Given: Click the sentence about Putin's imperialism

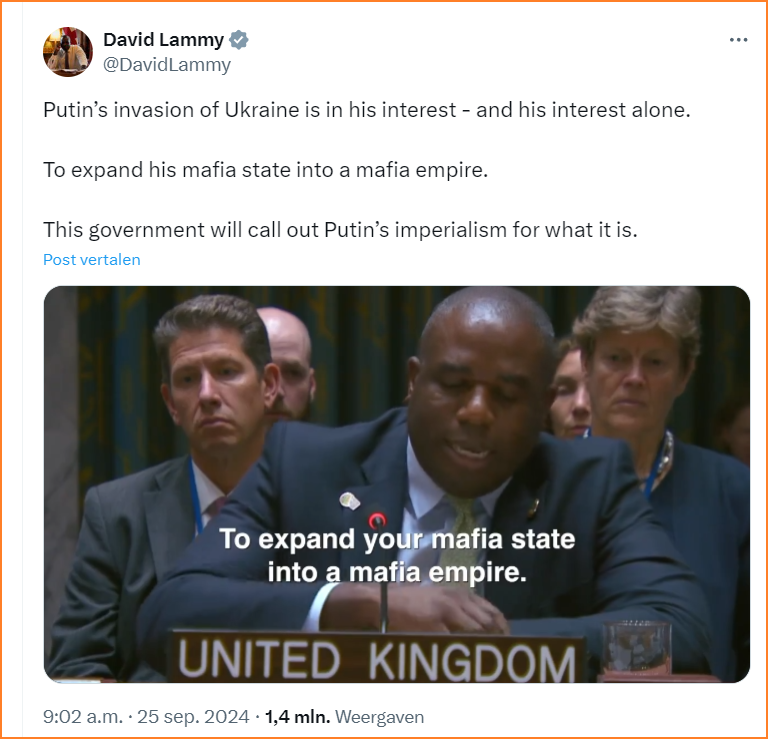Looking at the screenshot, I should tap(340, 230).
